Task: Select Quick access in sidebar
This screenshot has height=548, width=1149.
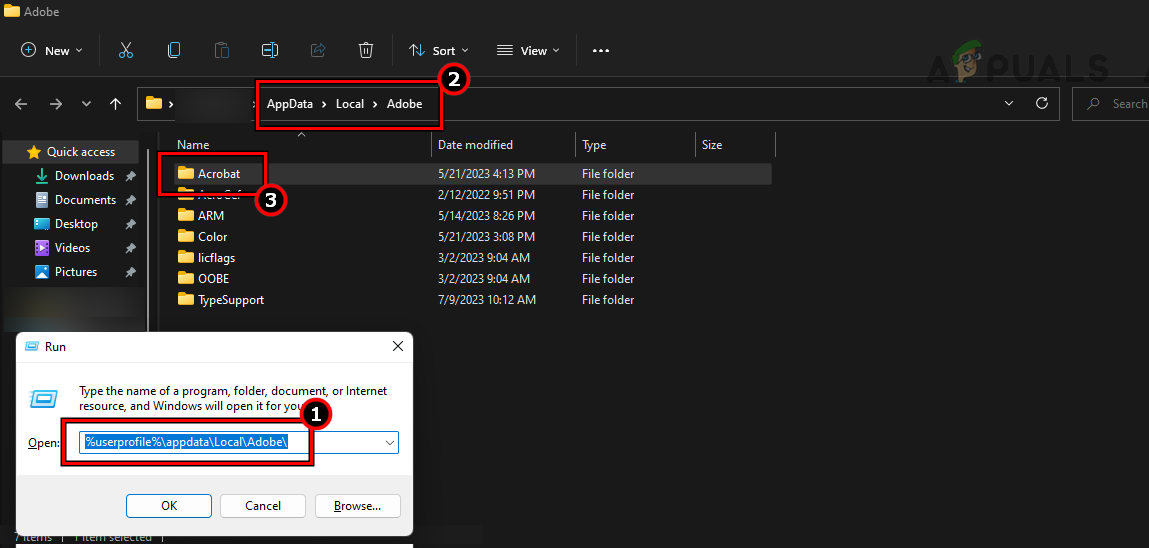Action: 70,152
